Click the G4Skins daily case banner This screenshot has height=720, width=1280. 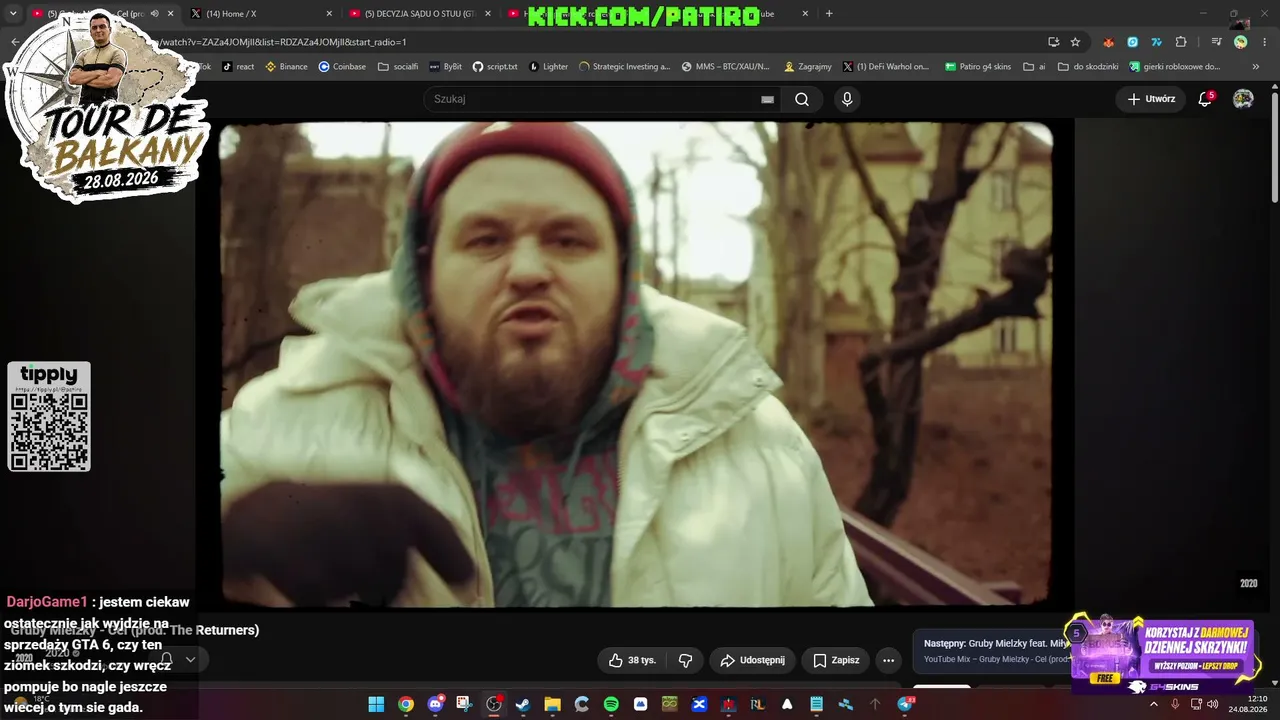1162,654
